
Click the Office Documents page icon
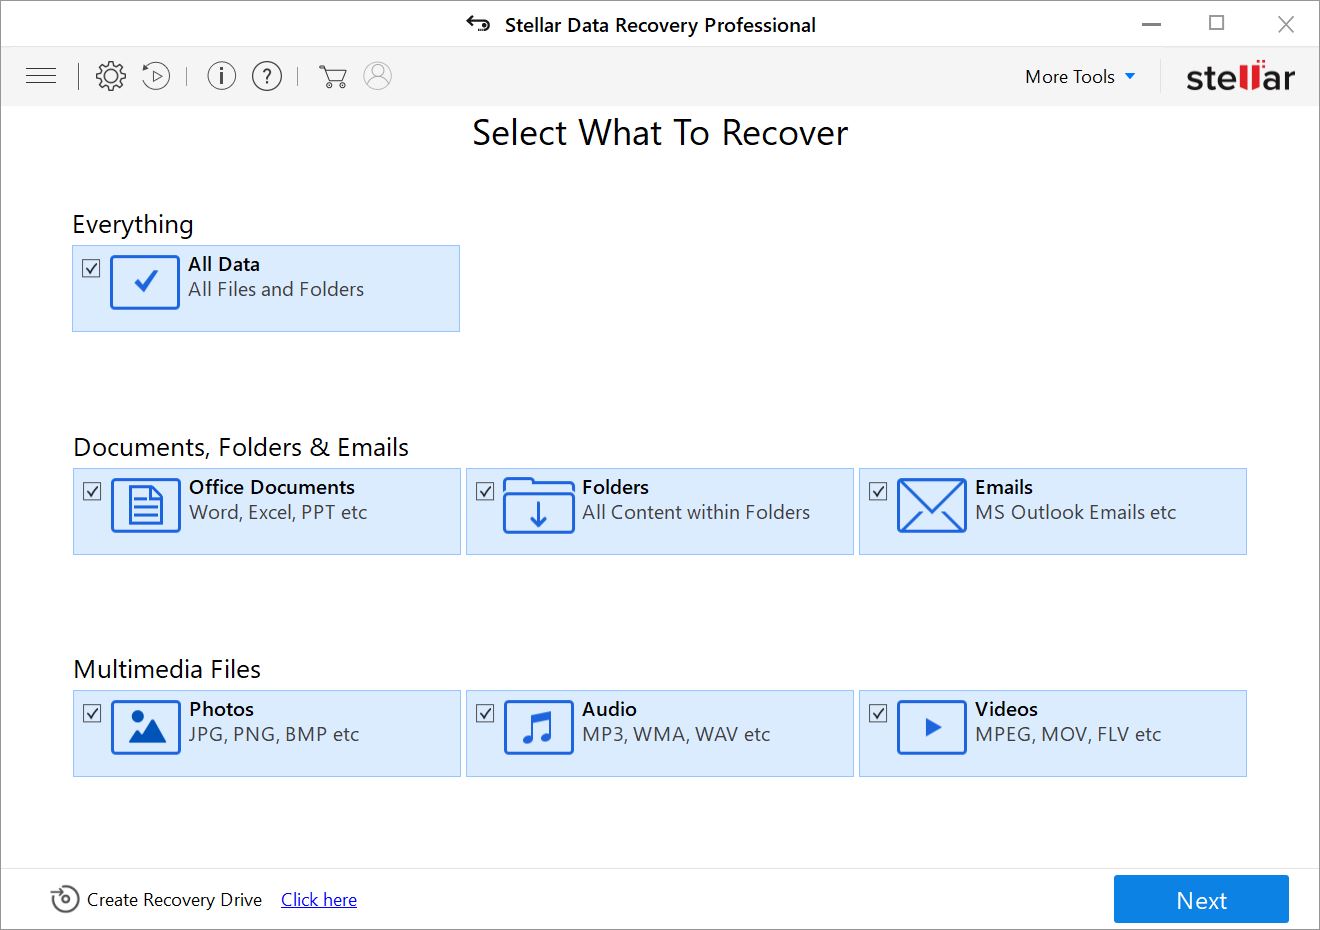pyautogui.click(x=146, y=505)
